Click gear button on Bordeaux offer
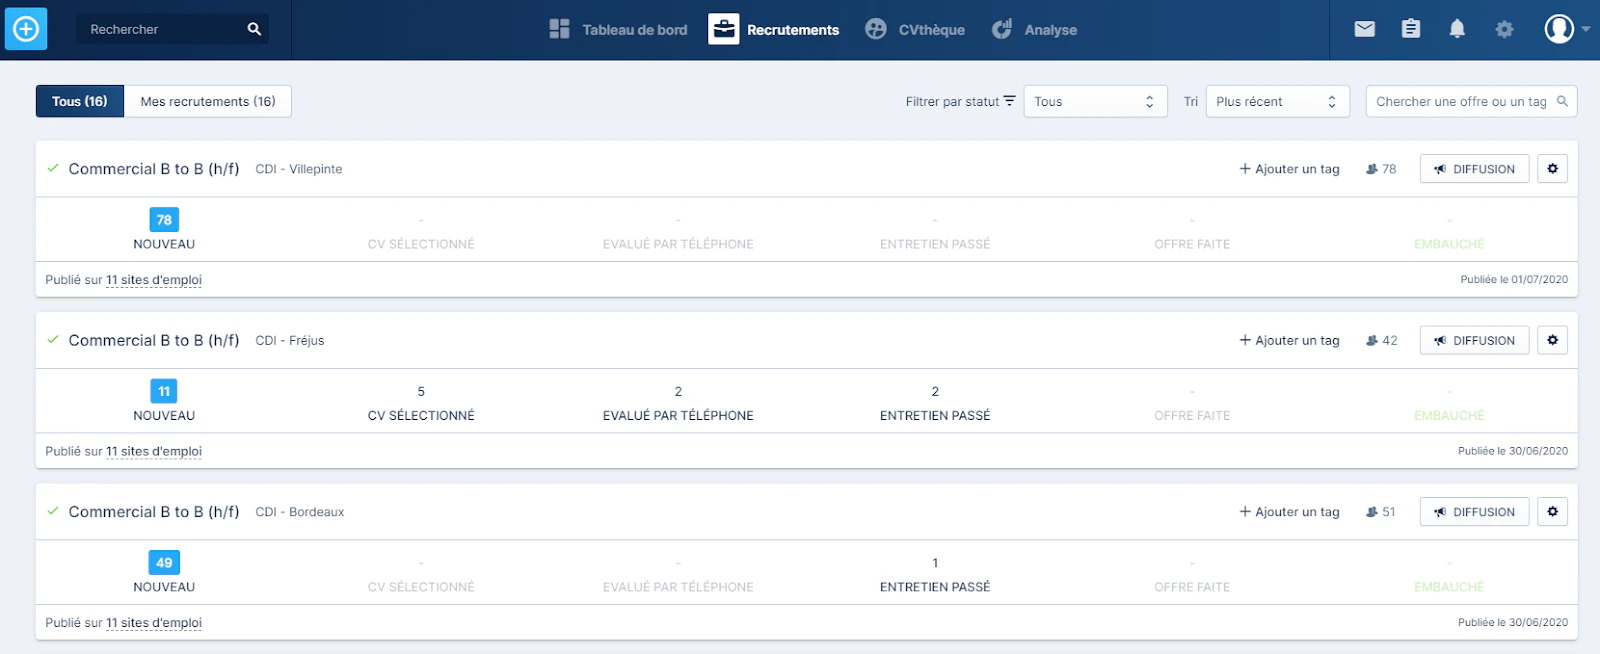Image resolution: width=1600 pixels, height=654 pixels. (1552, 511)
